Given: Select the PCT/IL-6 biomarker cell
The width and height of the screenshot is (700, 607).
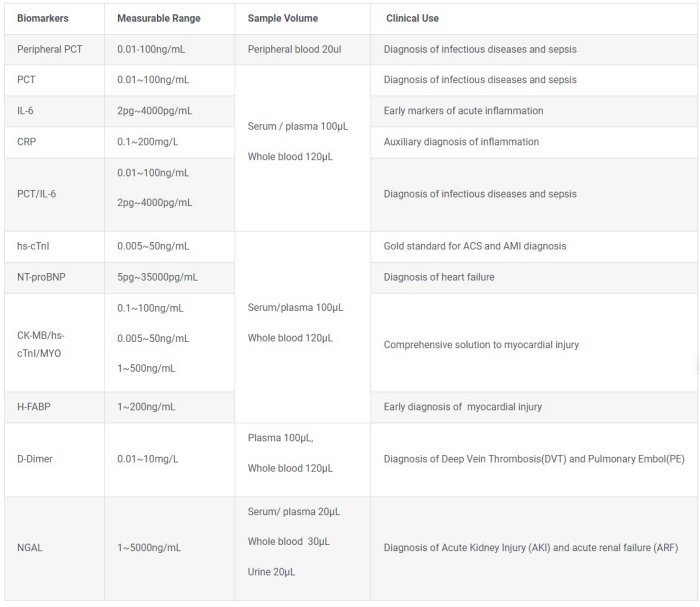Looking at the screenshot, I should [37, 194].
